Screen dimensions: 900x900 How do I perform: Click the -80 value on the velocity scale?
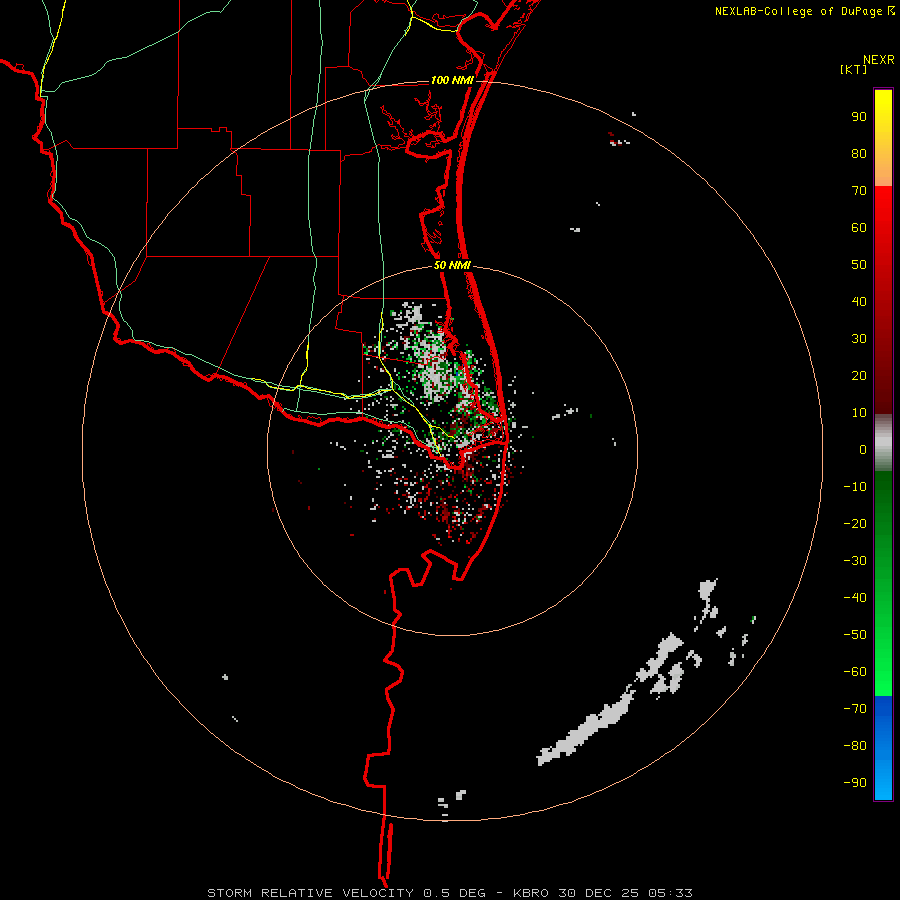855,746
